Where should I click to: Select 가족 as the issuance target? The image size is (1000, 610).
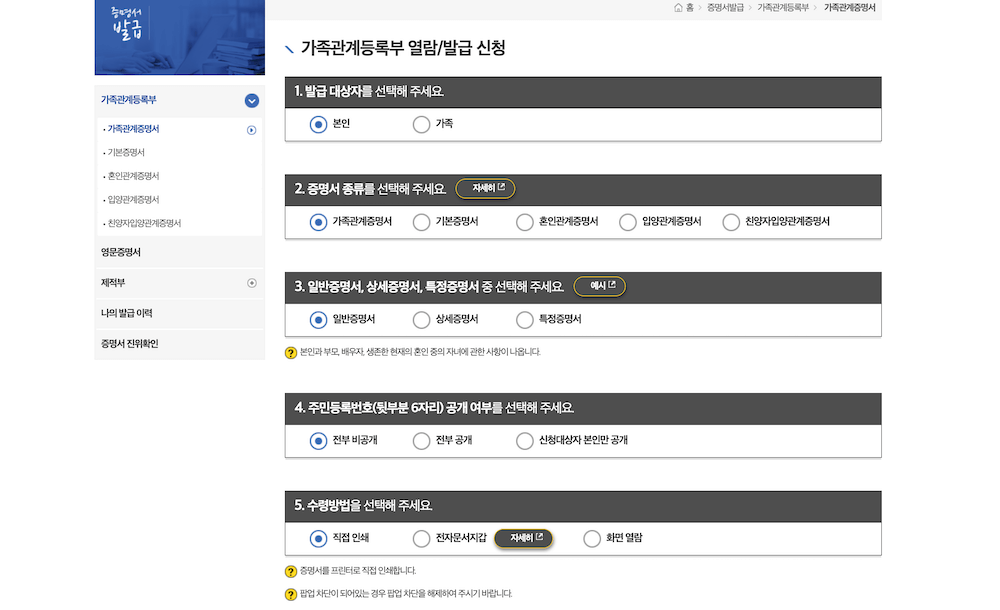(421, 124)
